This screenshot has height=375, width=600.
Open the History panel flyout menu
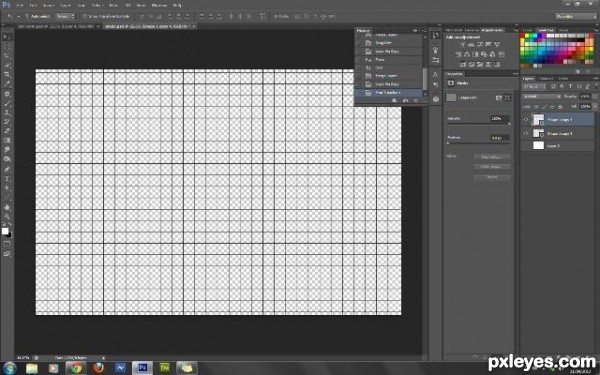point(424,30)
